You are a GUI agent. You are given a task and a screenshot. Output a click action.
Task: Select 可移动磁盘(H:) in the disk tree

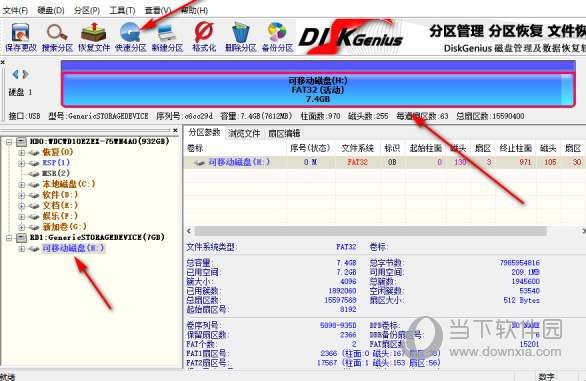(73, 248)
